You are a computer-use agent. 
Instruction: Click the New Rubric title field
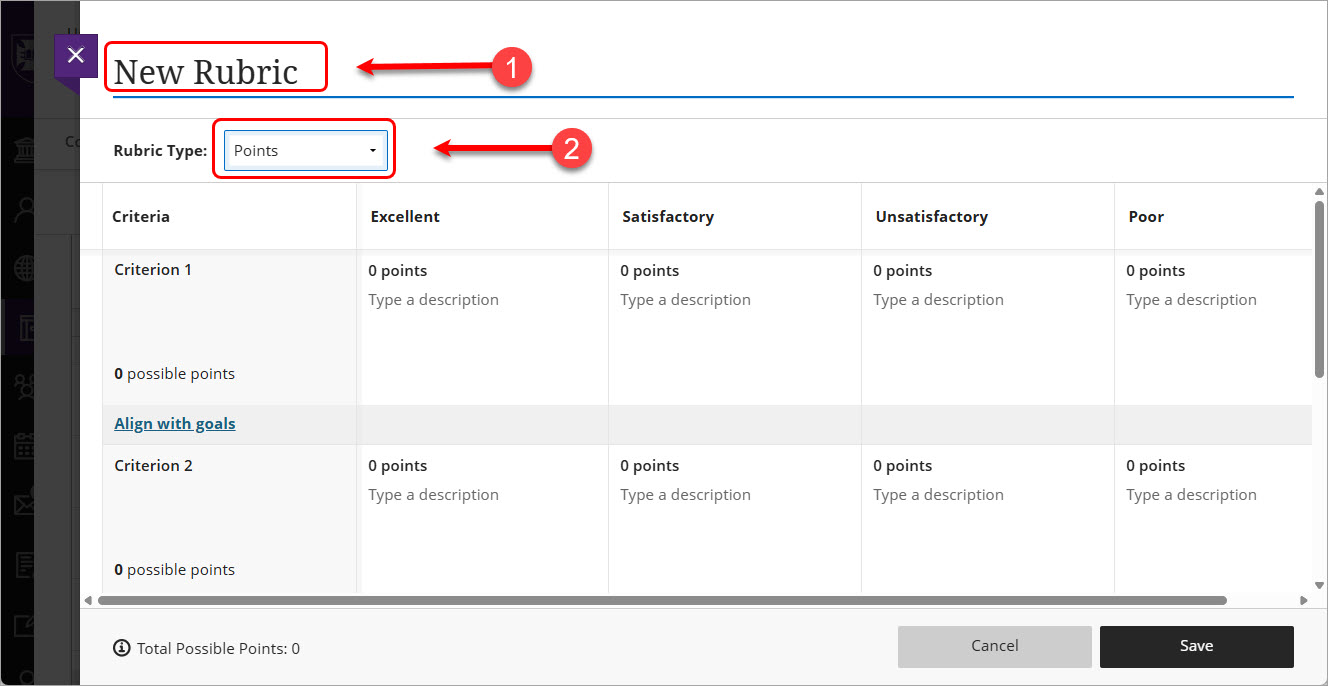(x=703, y=72)
